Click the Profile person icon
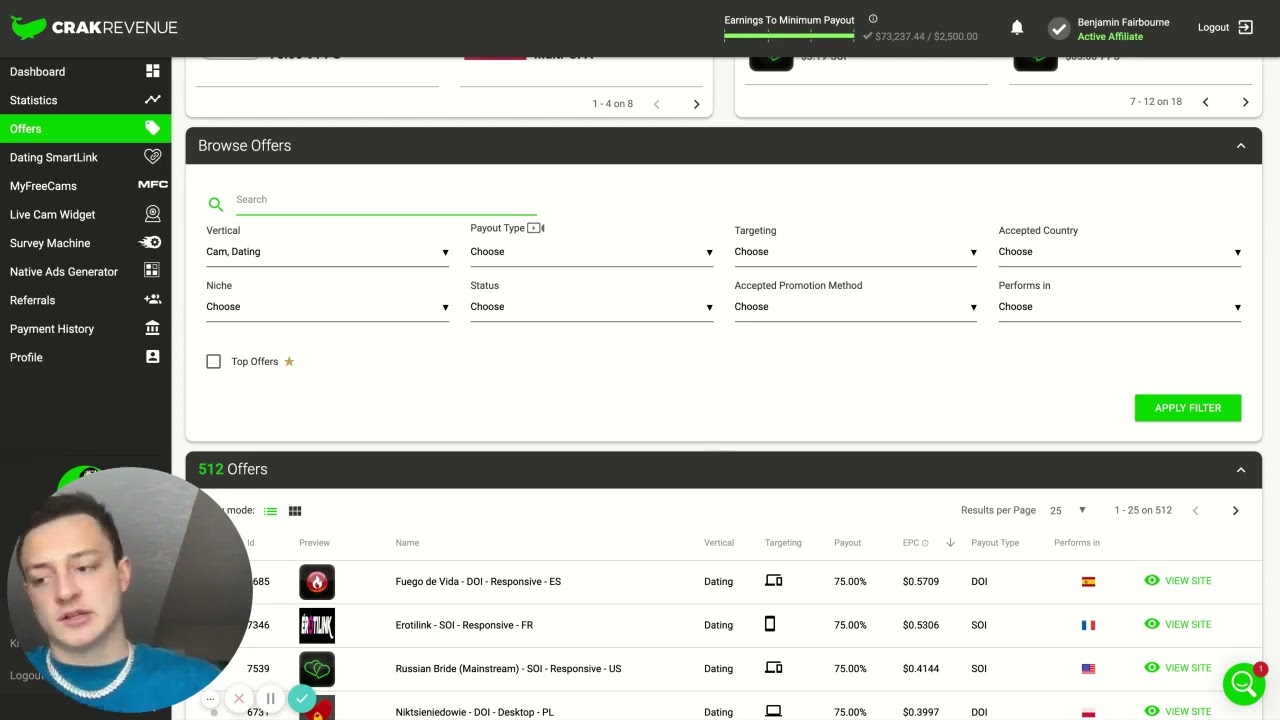Screen dimensions: 1280x720 click(x=152, y=357)
